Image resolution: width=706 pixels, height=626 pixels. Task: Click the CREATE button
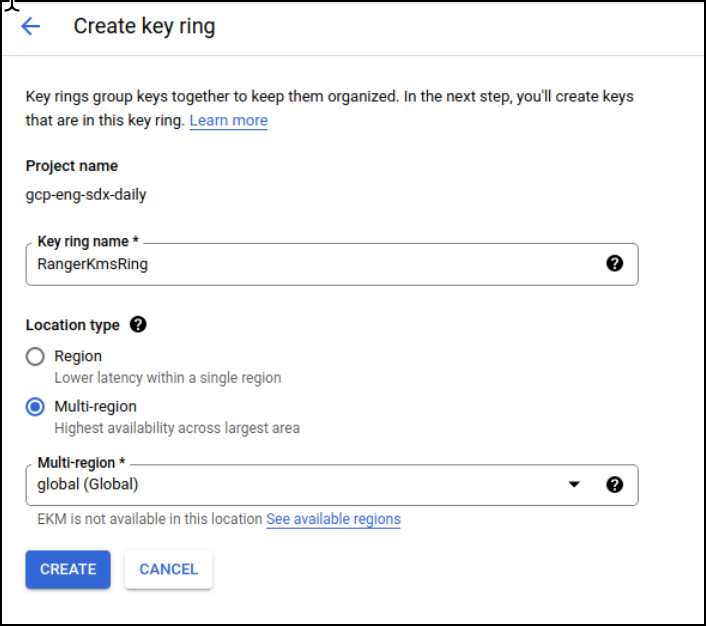point(68,570)
